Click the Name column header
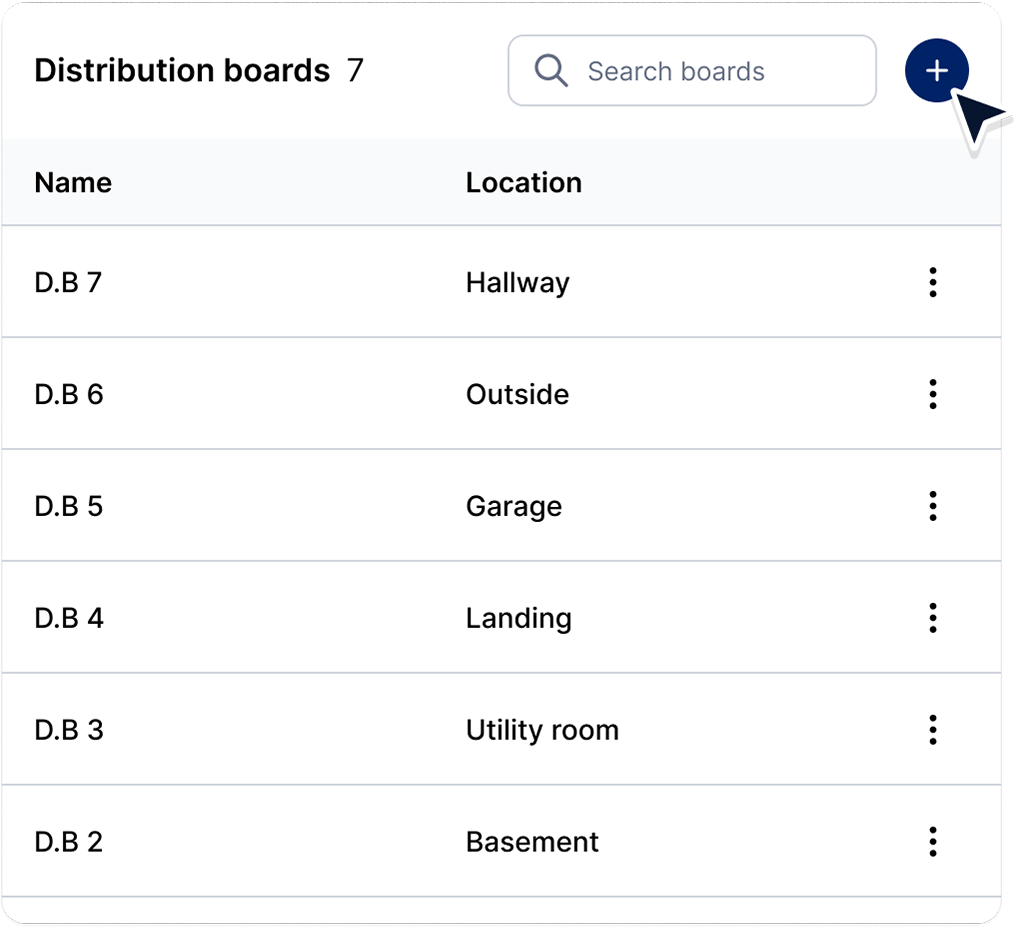This screenshot has height=928, width=1014. [x=72, y=183]
